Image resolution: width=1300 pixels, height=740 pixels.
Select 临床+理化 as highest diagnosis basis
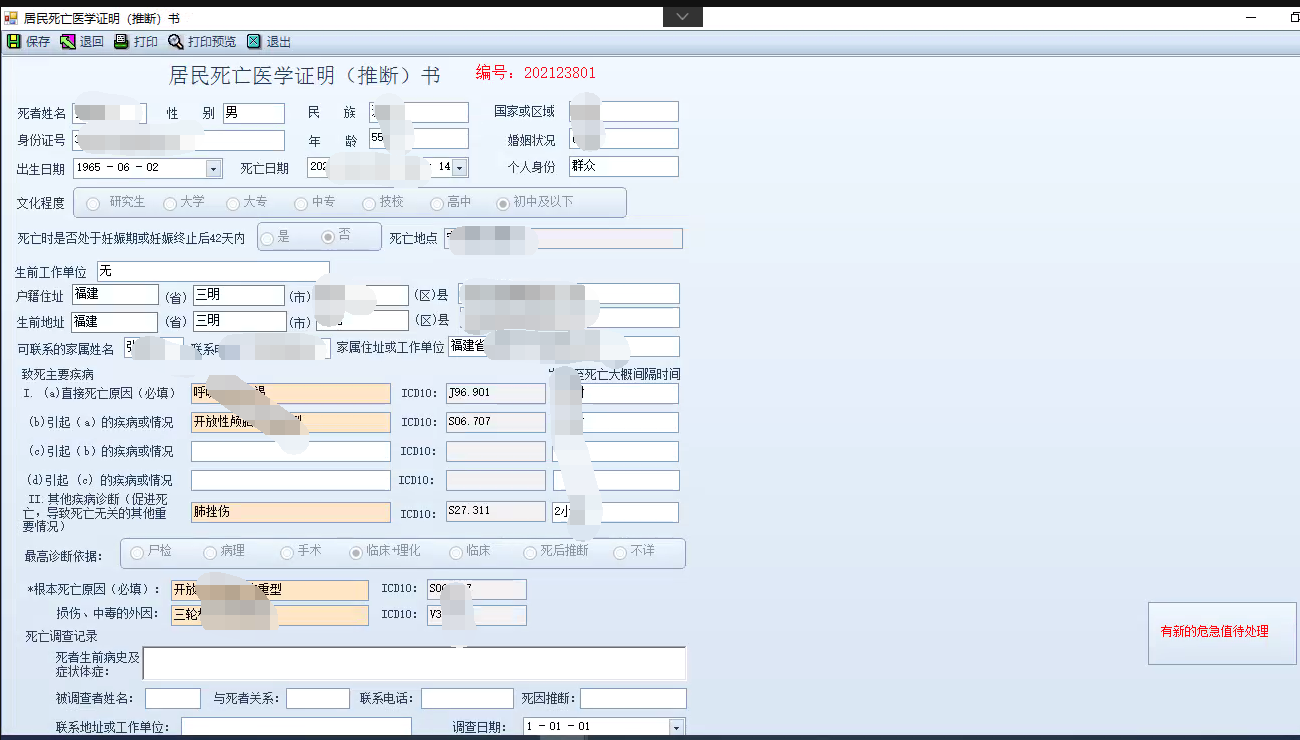356,552
